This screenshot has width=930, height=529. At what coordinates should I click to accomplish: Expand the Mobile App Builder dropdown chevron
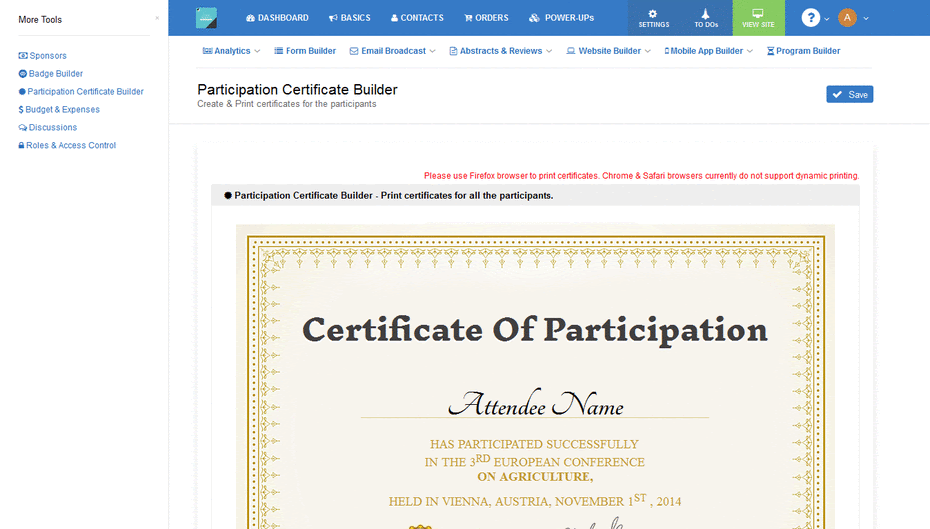(750, 52)
